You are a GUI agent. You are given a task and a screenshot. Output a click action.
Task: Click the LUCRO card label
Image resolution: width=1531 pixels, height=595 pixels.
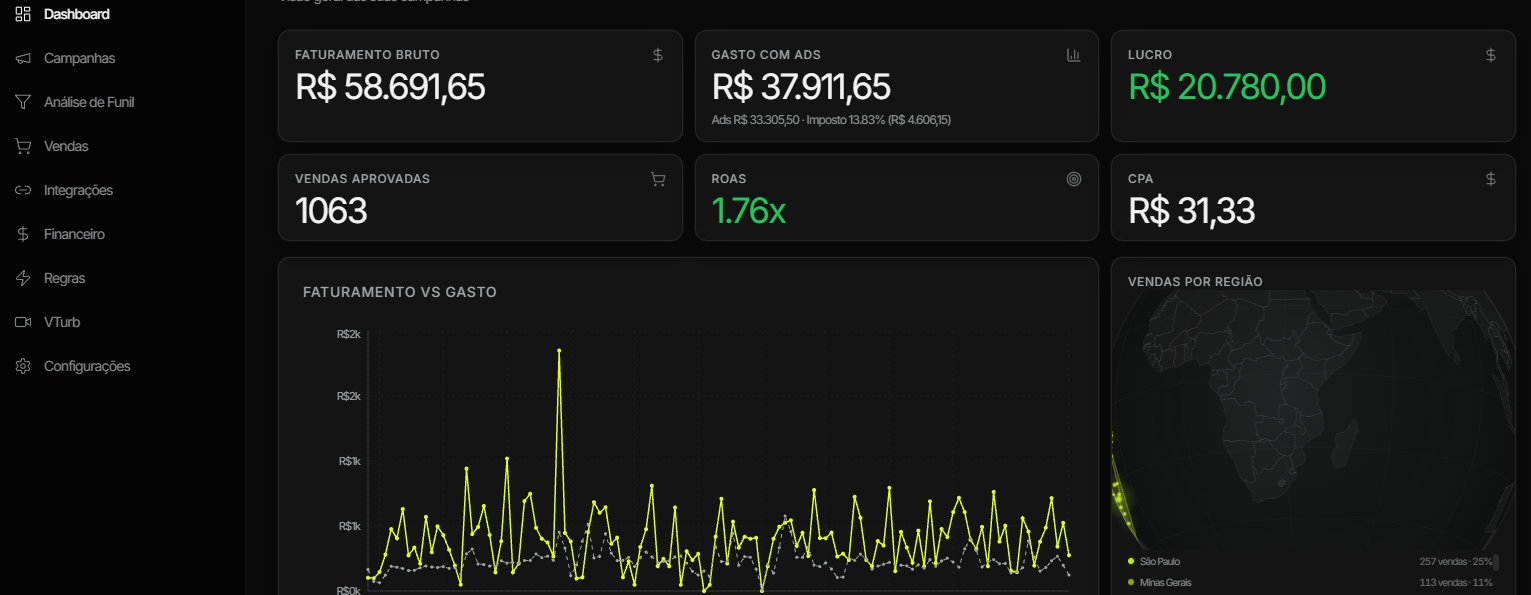pyautogui.click(x=1150, y=55)
